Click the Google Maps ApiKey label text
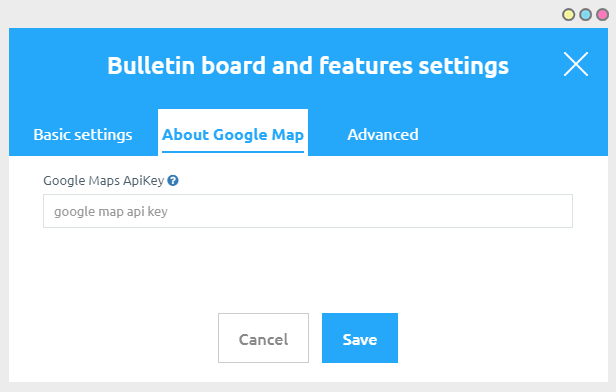Image resolution: width=616 pixels, height=392 pixels. [104, 181]
